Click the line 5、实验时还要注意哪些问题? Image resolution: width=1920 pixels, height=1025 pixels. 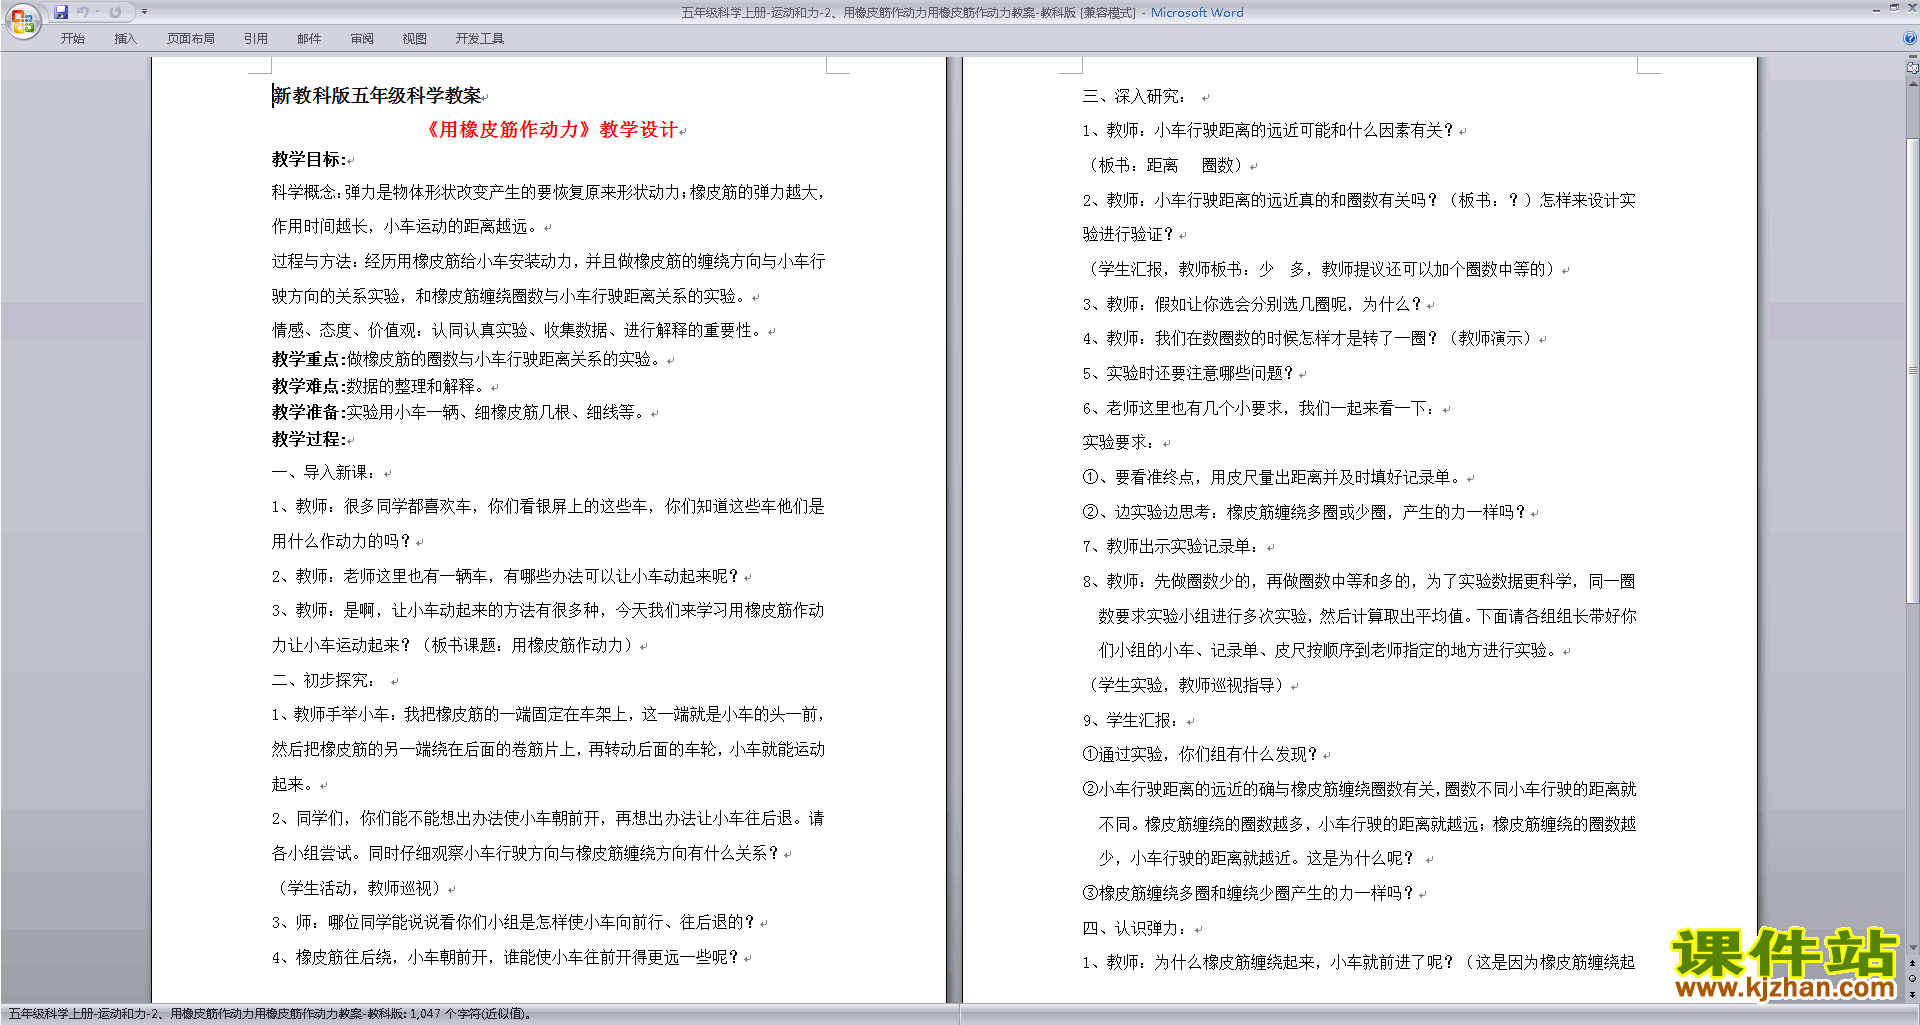pos(1189,374)
